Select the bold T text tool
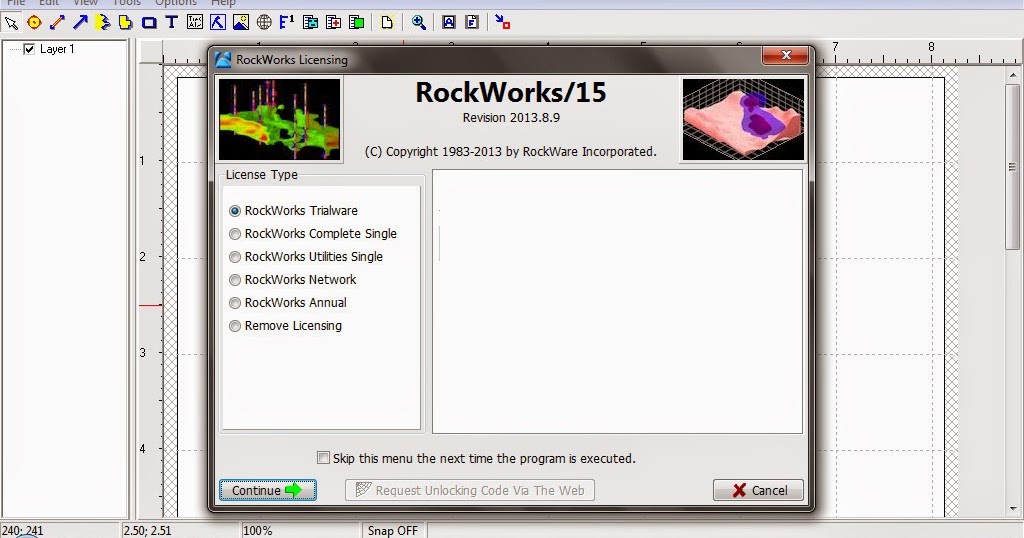Image resolution: width=1024 pixels, height=538 pixels. point(172,23)
